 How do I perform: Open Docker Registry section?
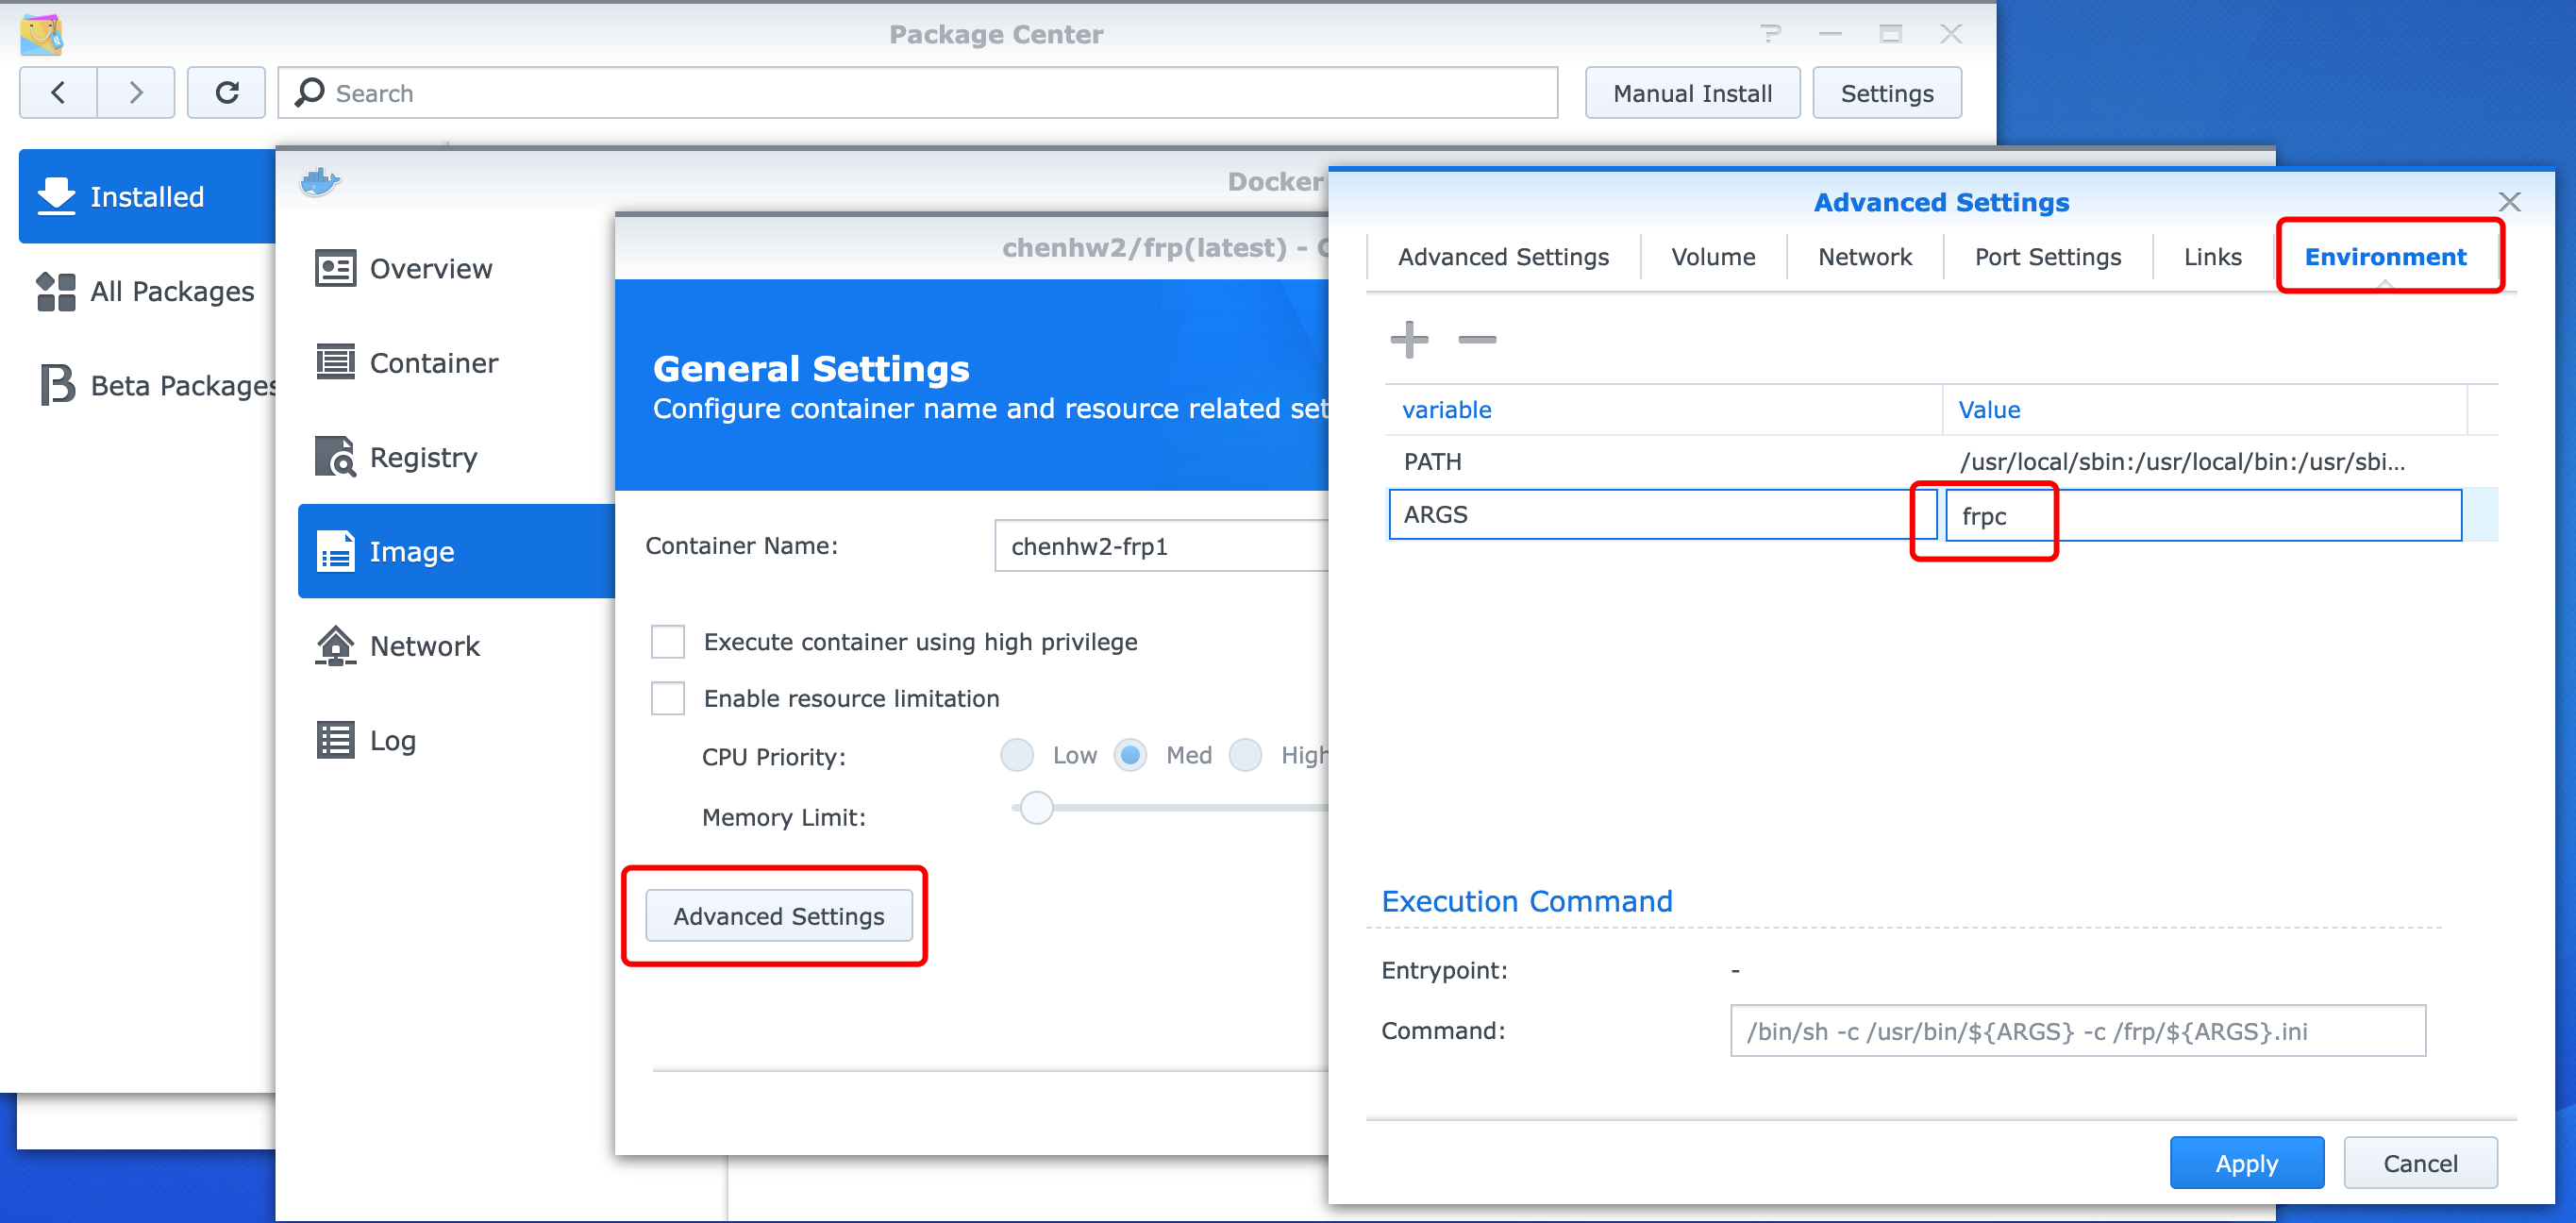coord(423,457)
